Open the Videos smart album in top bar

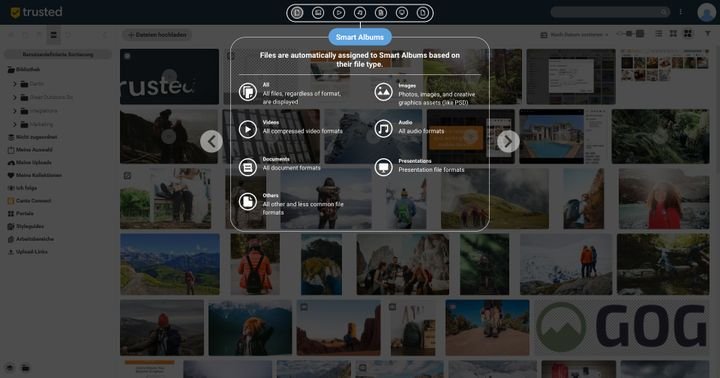(x=339, y=13)
